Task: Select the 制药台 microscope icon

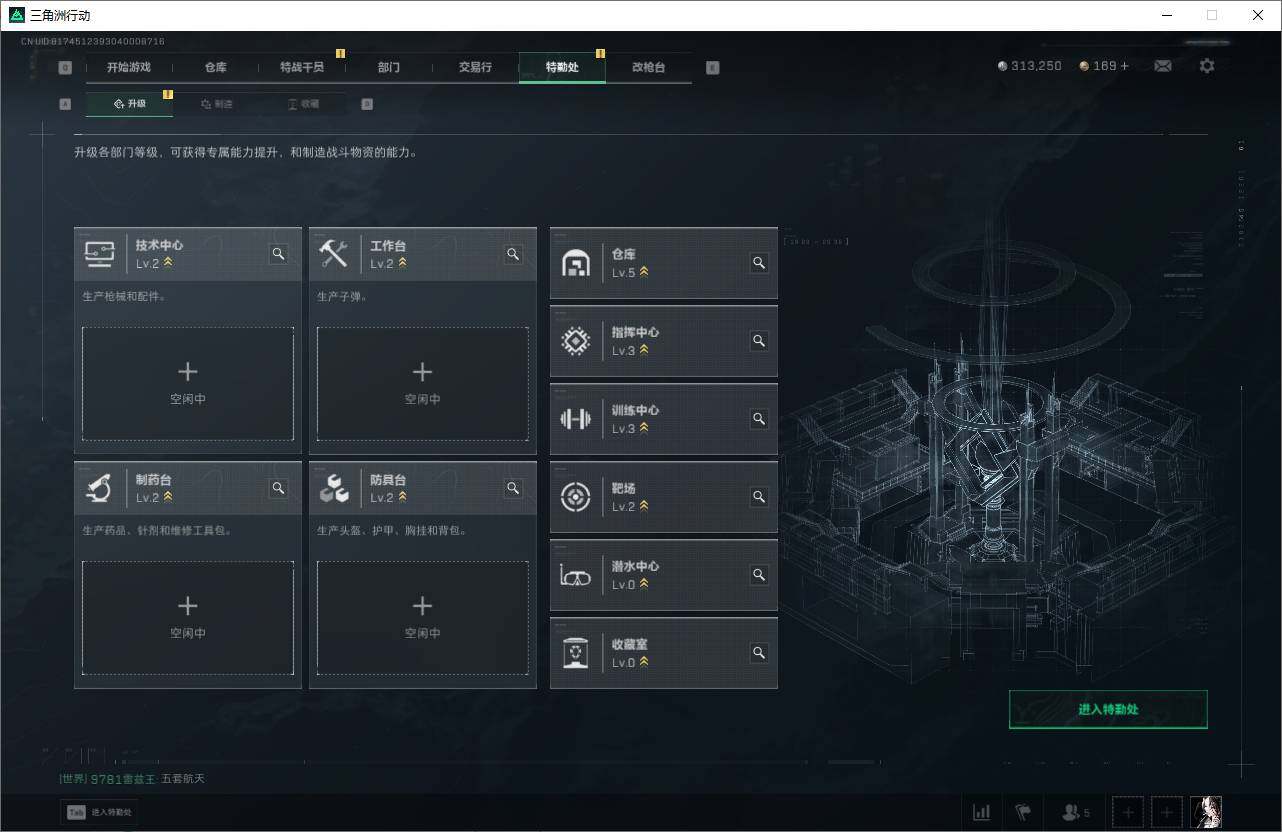Action: pyautogui.click(x=99, y=488)
